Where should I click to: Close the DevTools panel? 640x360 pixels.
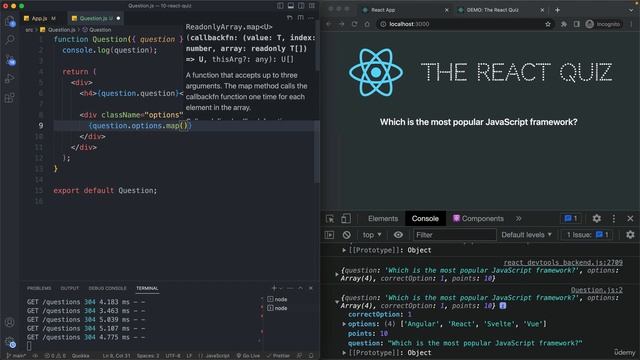pyautogui.click(x=630, y=218)
